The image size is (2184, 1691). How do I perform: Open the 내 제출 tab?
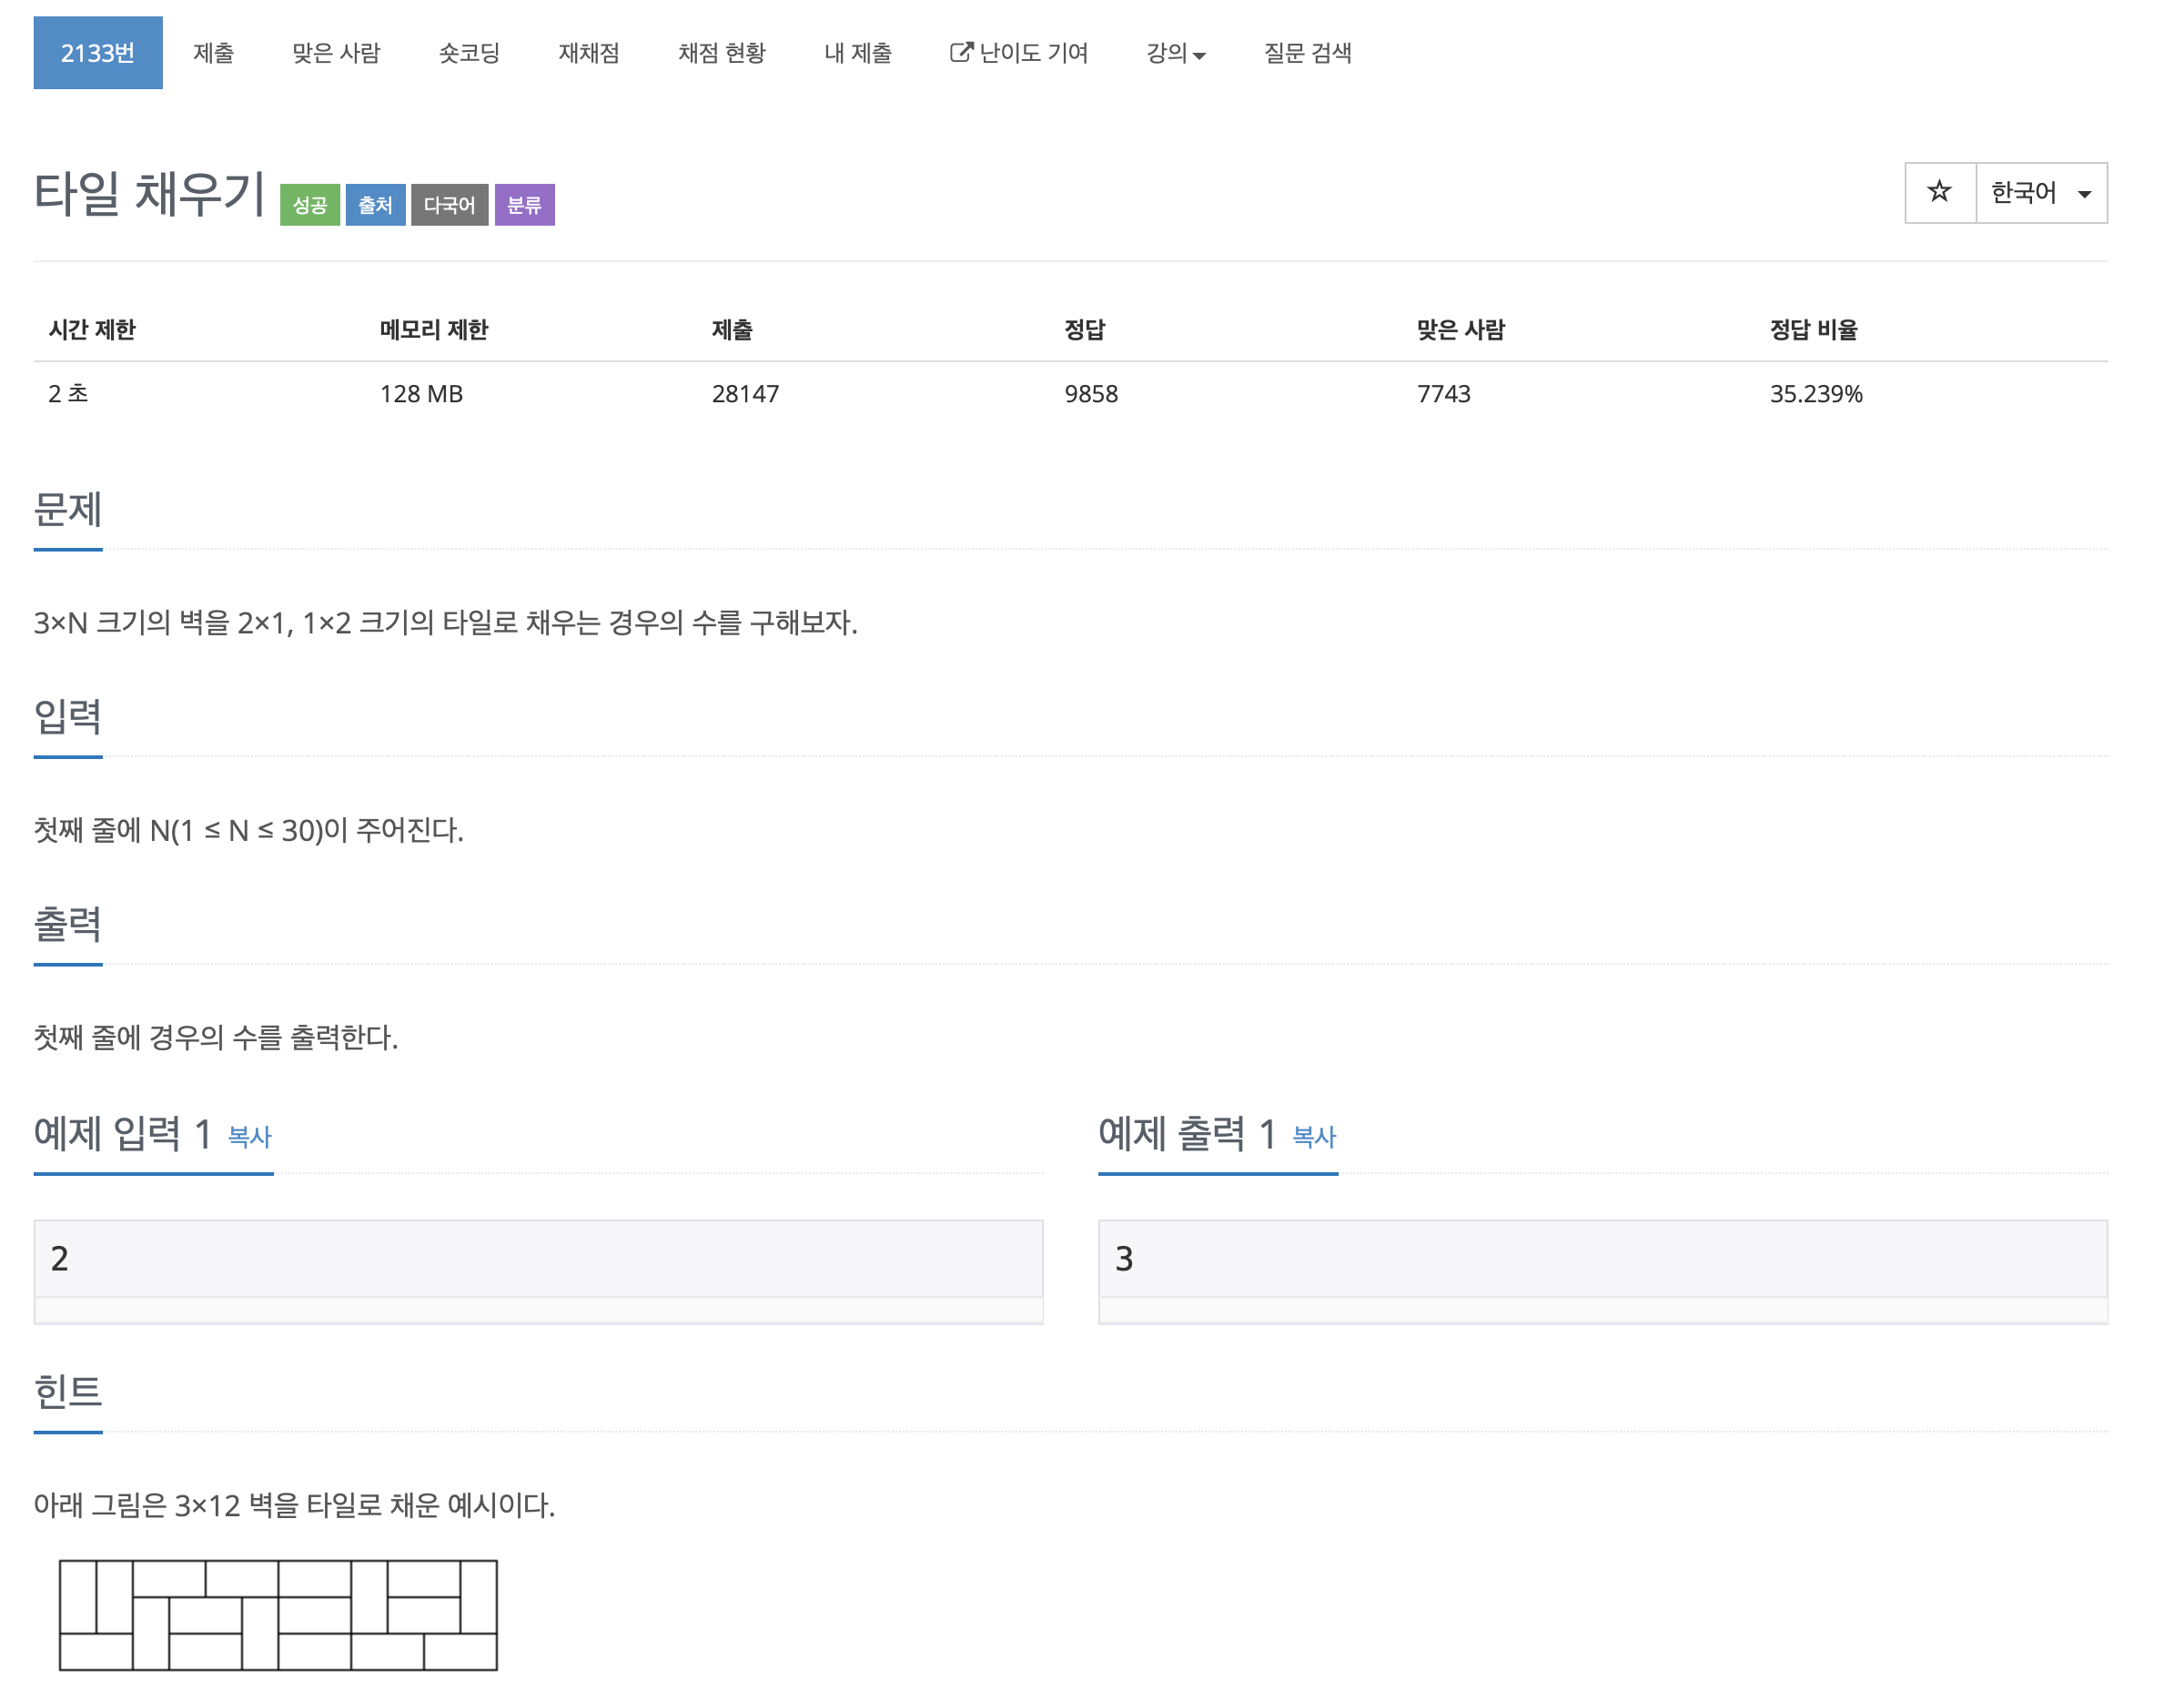point(857,53)
